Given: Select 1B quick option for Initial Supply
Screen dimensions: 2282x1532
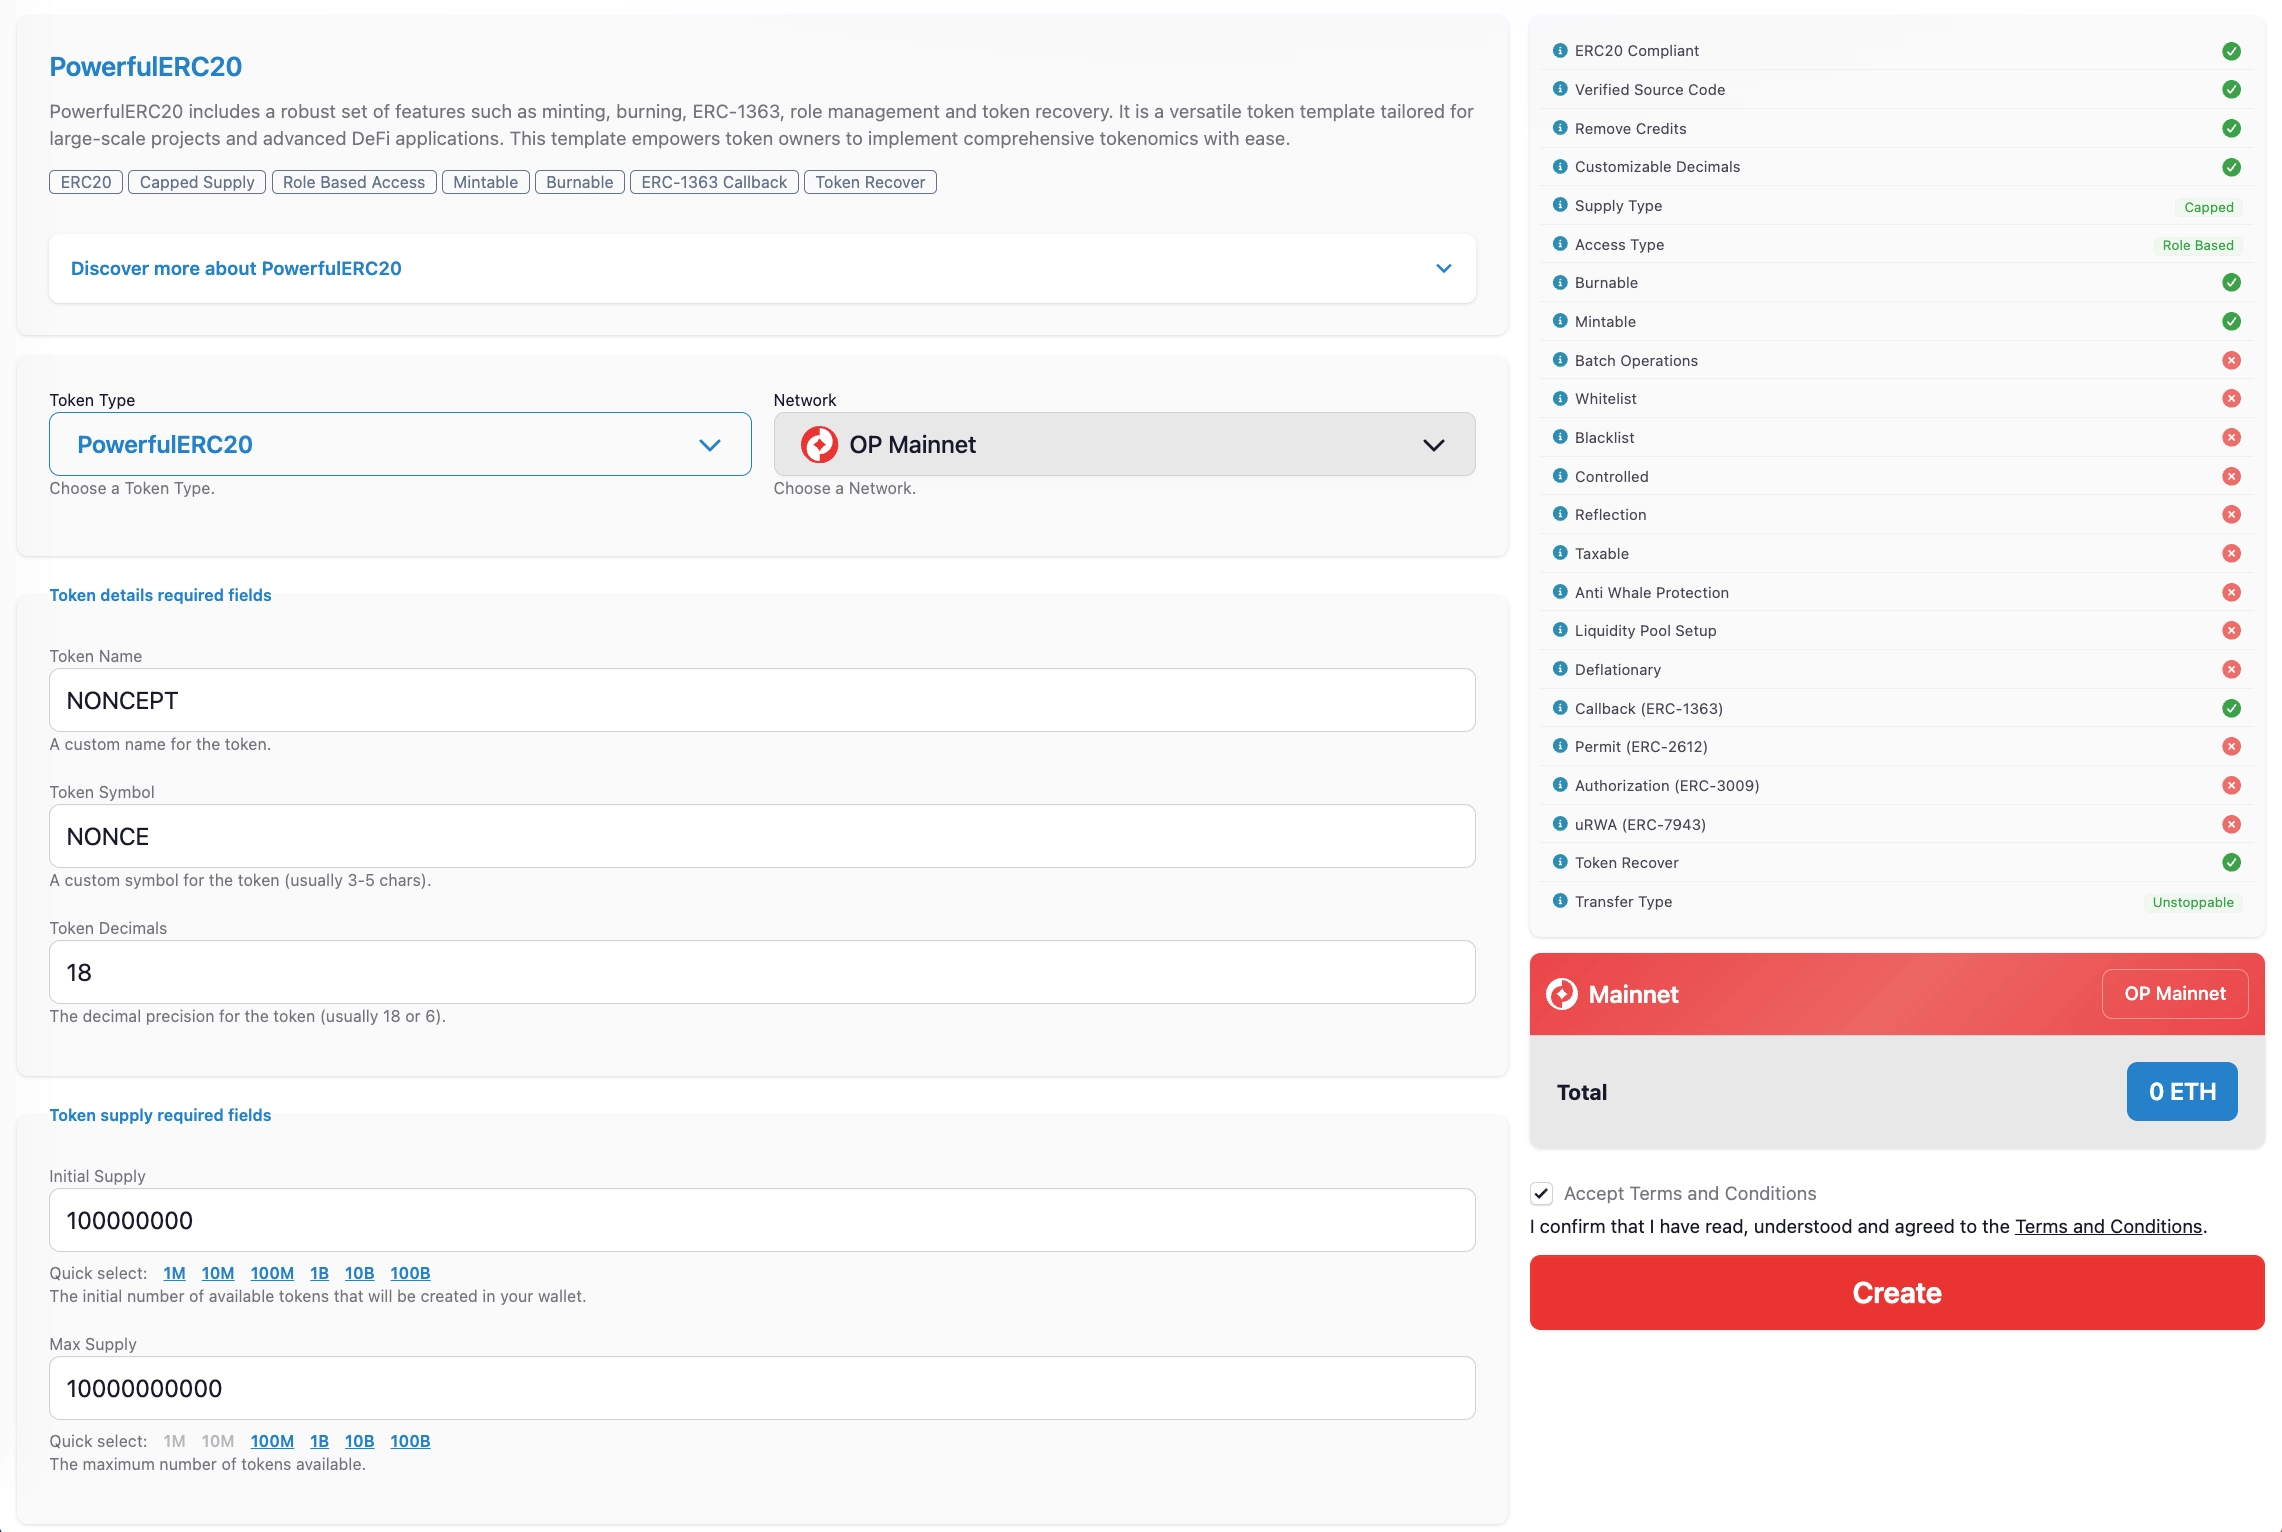Looking at the screenshot, I should point(319,1273).
